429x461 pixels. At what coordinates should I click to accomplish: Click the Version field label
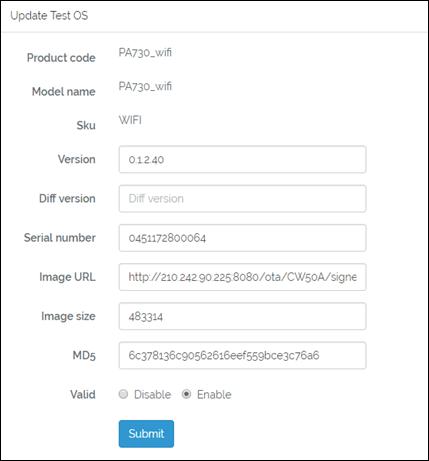coord(77,159)
